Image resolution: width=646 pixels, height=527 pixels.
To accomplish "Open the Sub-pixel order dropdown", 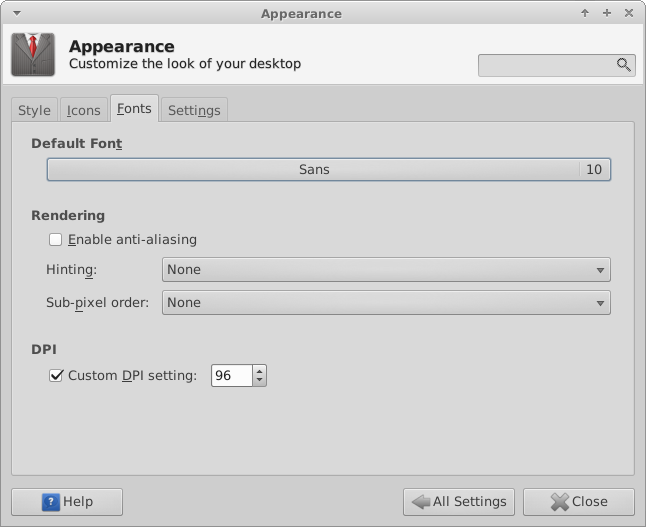I will click(385, 303).
